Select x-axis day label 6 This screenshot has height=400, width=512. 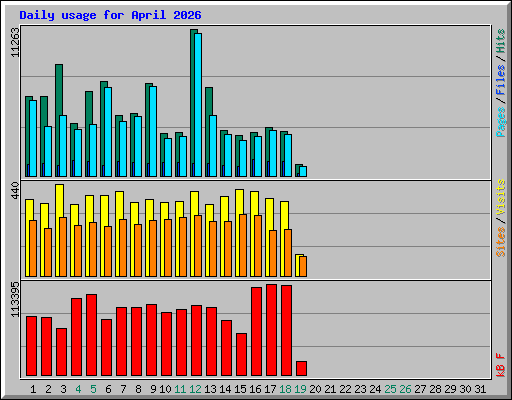pyautogui.click(x=108, y=389)
